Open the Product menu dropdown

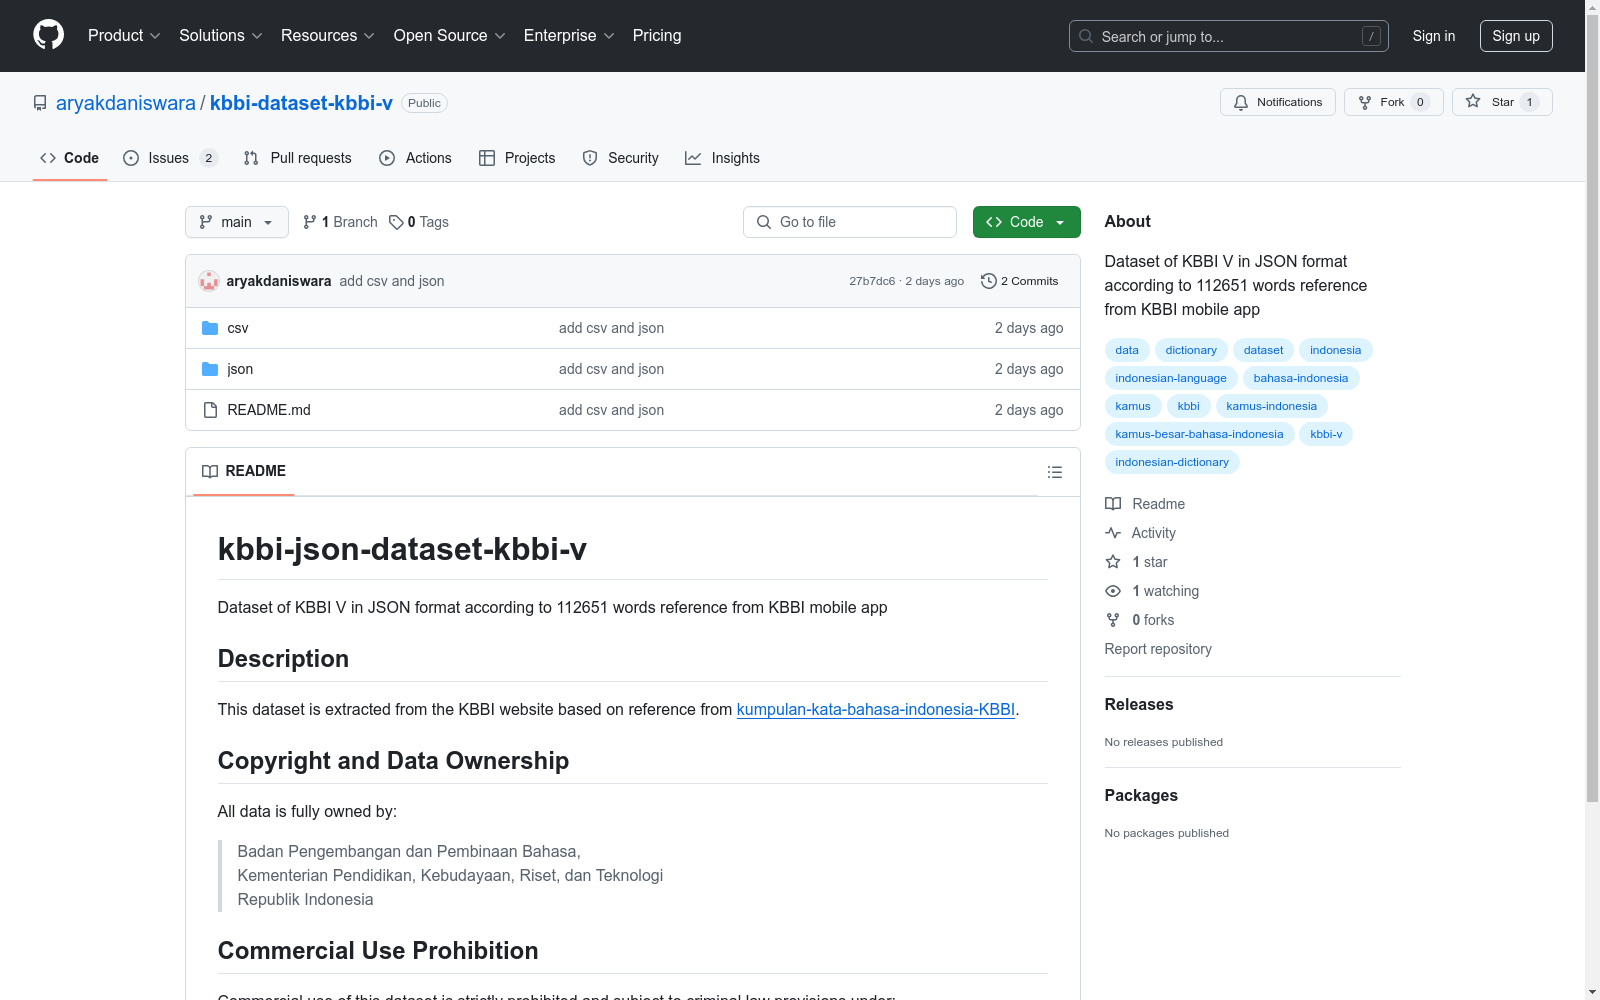click(x=124, y=35)
